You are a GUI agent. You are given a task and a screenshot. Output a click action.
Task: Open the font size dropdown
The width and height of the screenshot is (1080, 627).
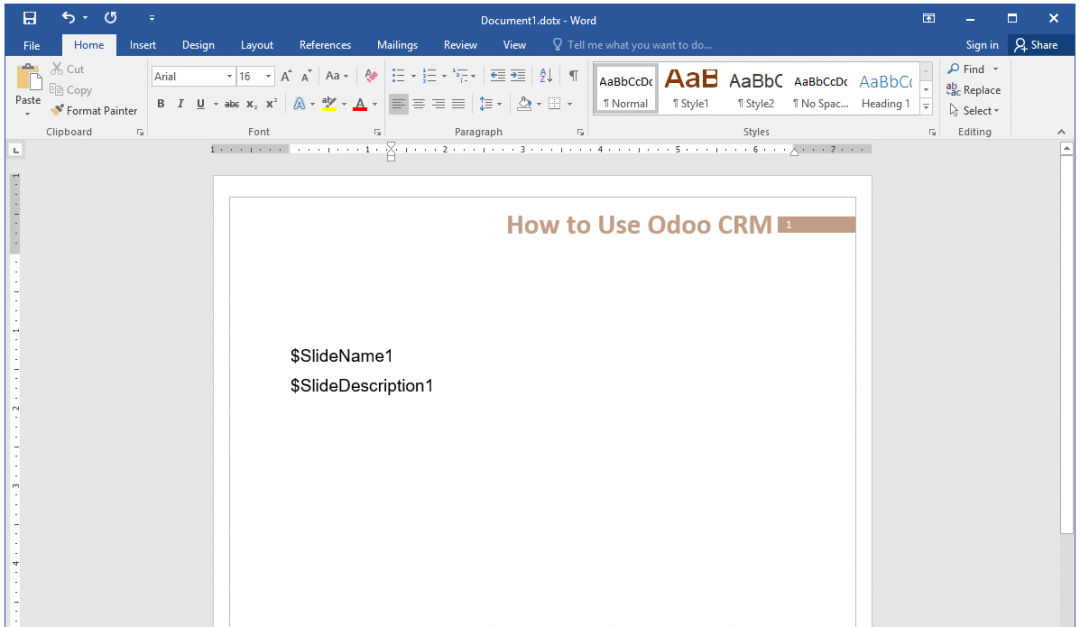coord(265,75)
